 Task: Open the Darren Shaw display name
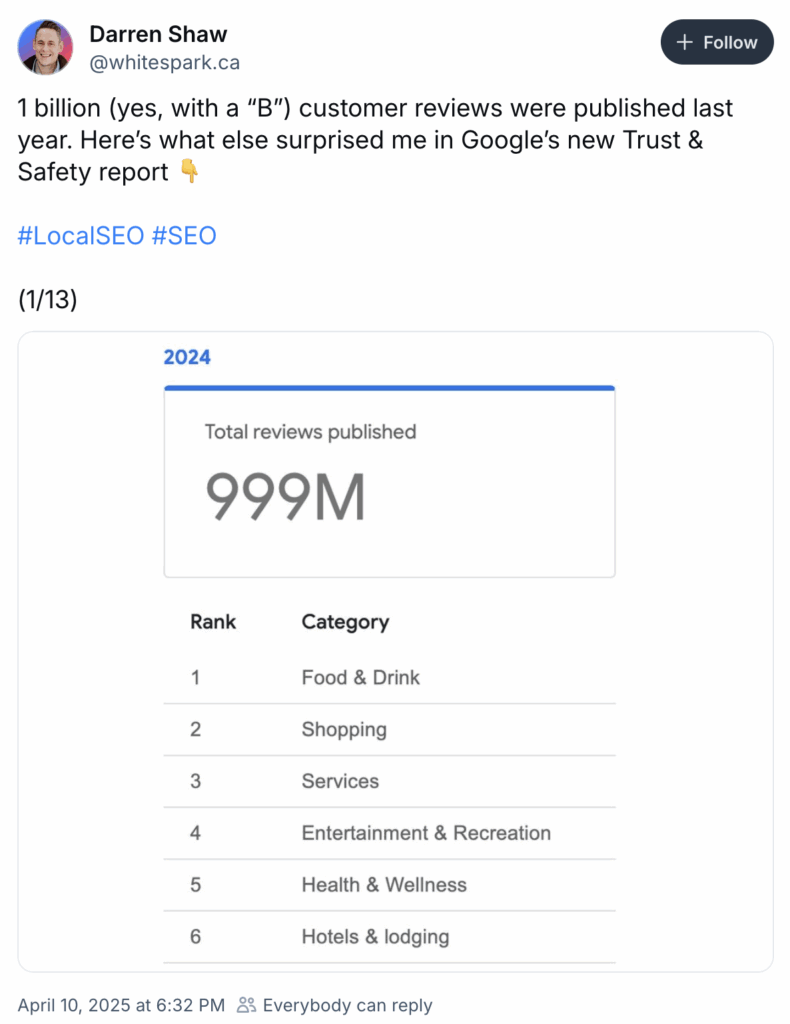[x=158, y=34]
